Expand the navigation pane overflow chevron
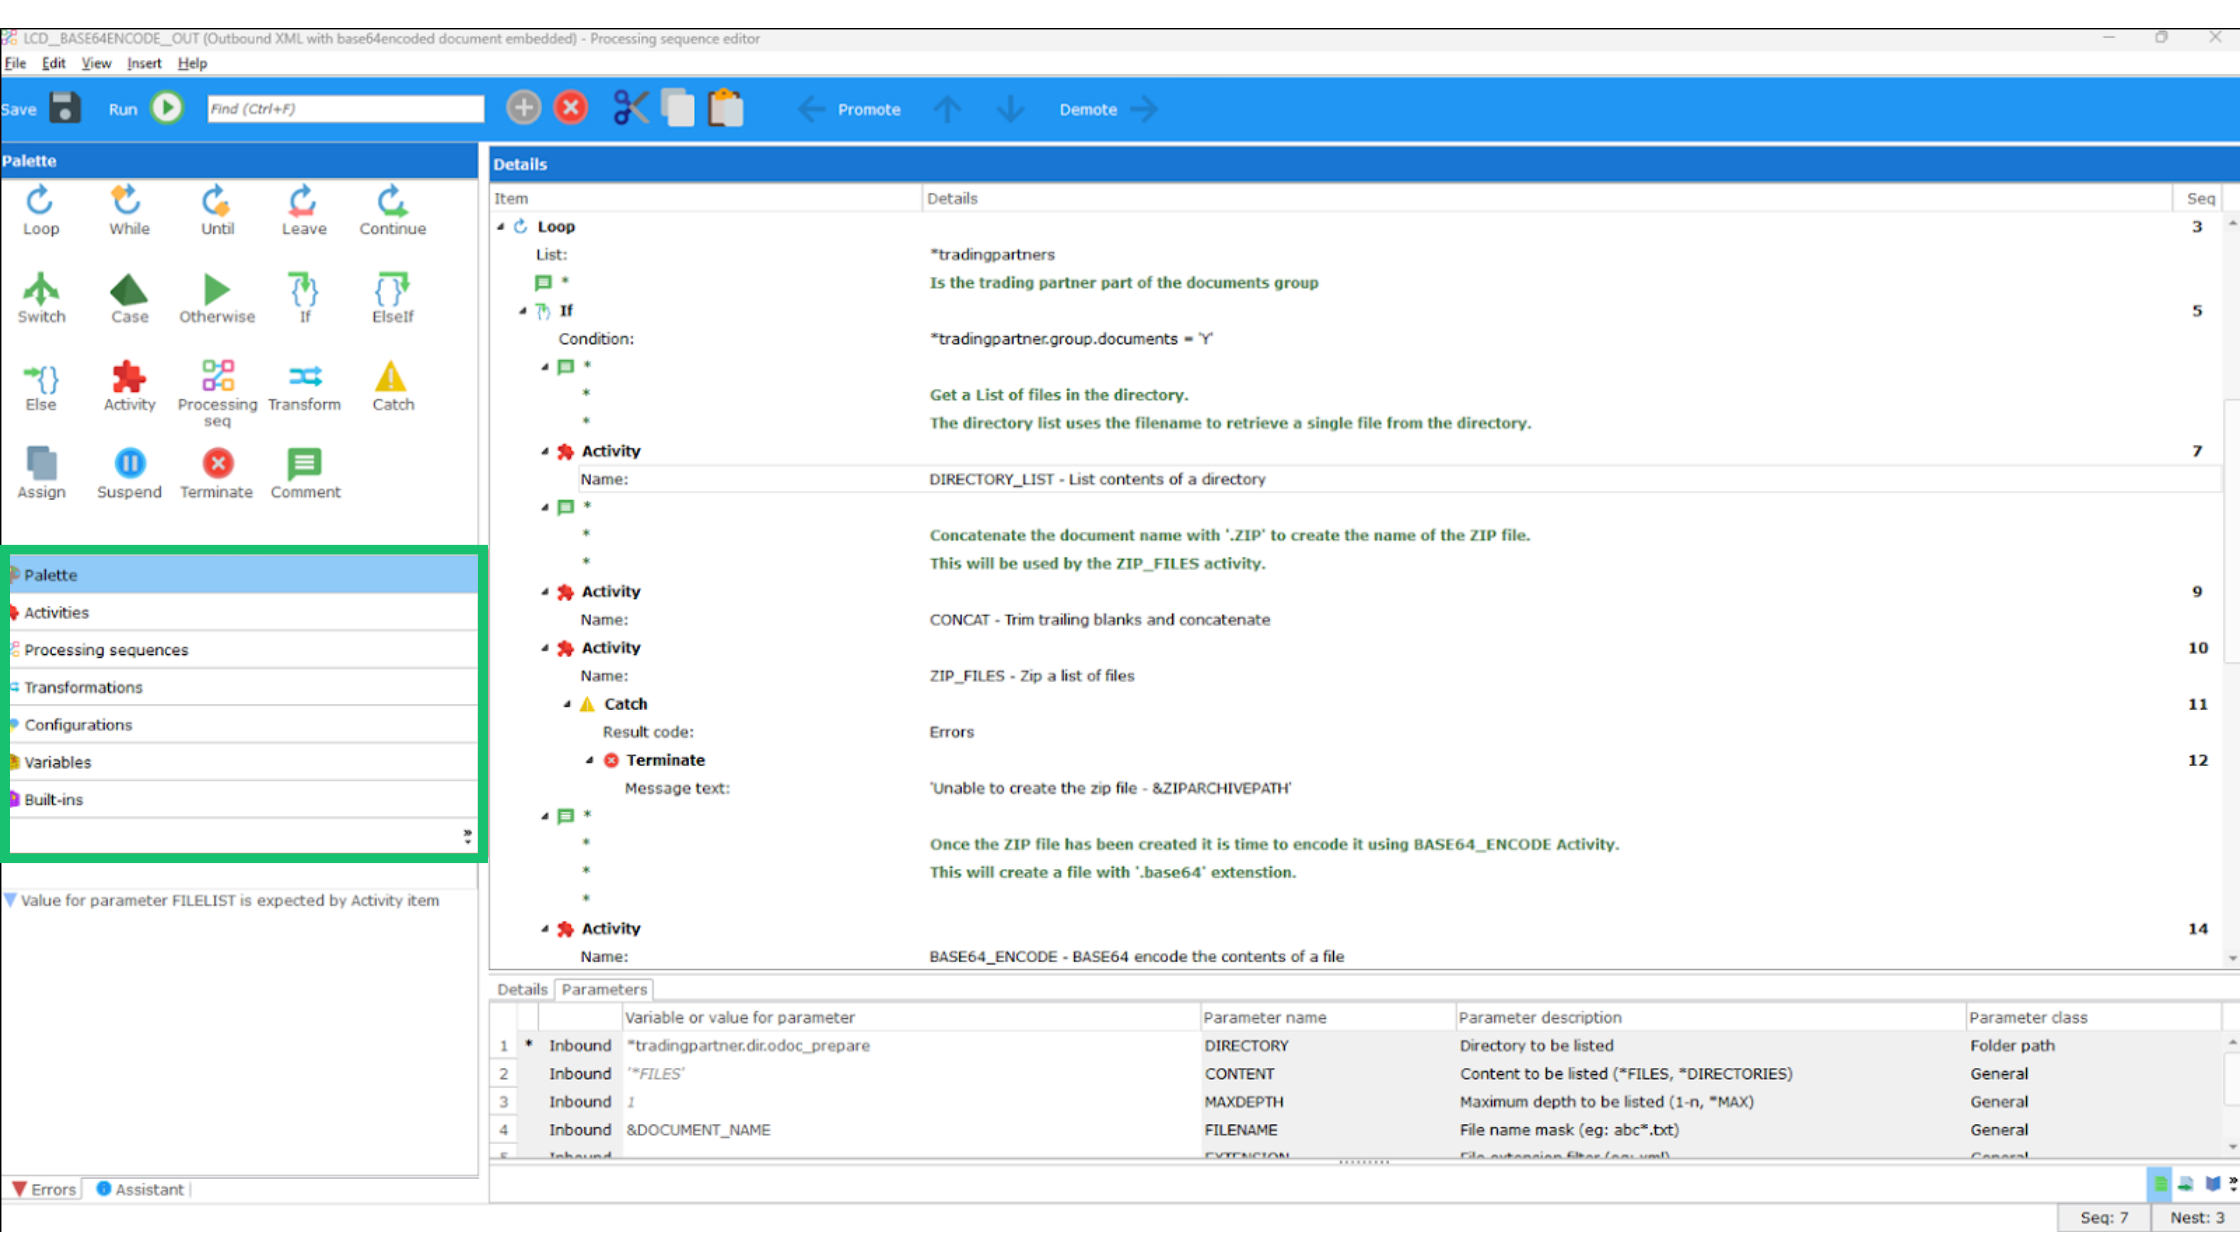 click(x=467, y=836)
